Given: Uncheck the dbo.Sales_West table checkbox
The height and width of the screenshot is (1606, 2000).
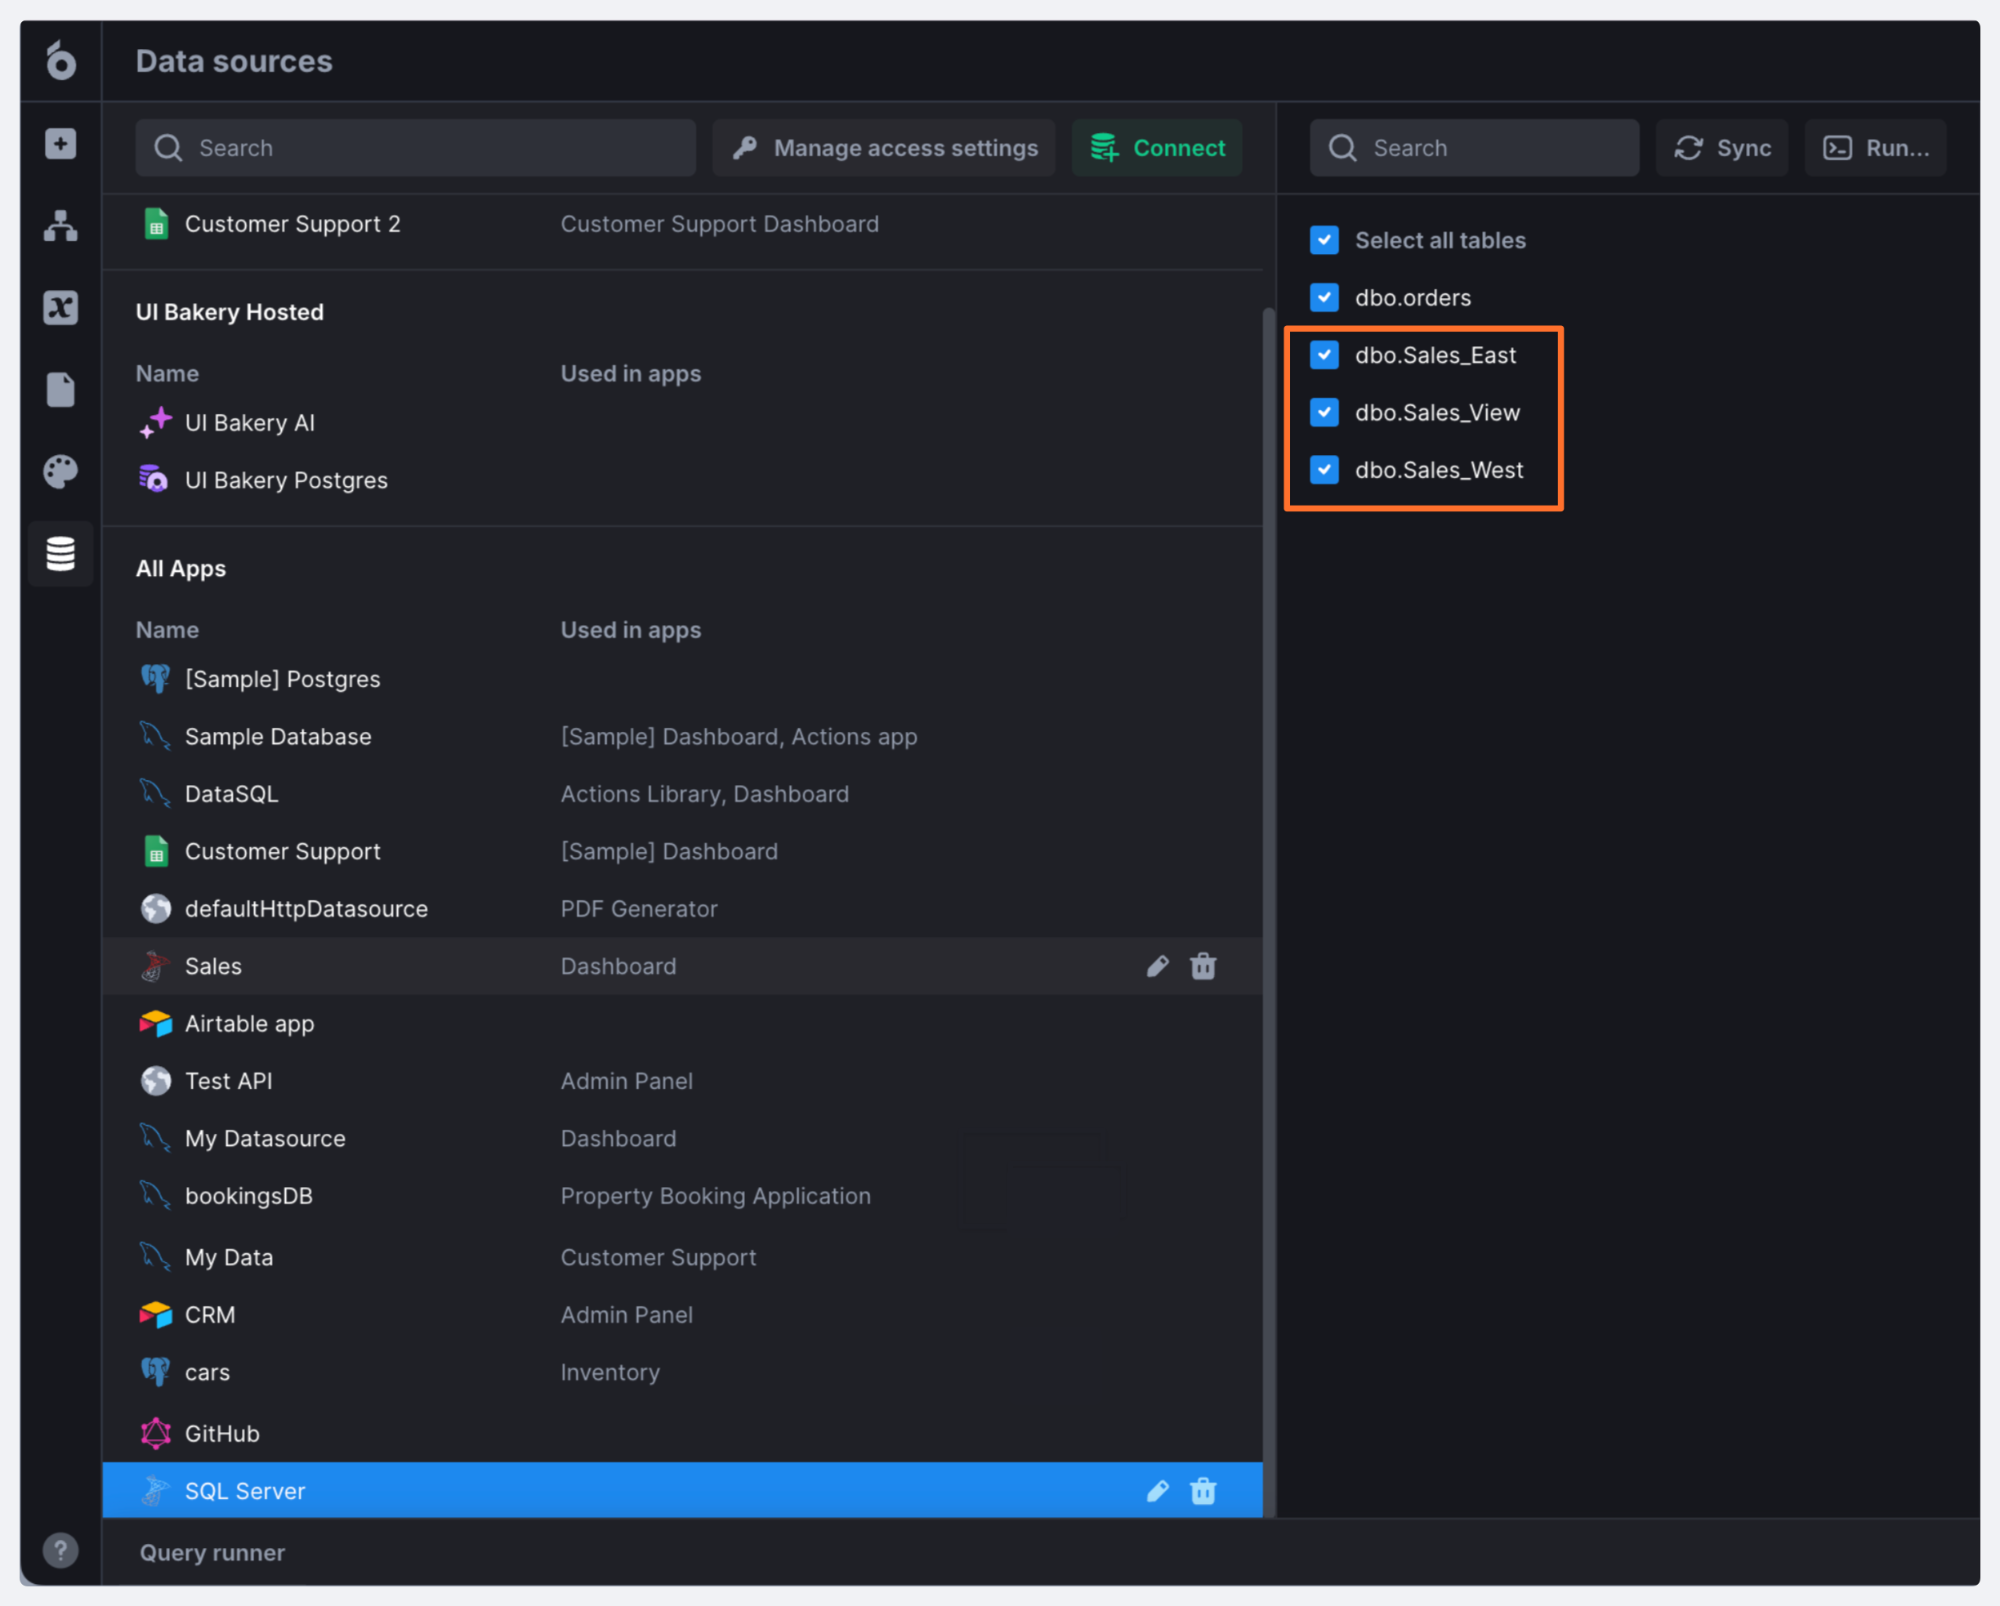Looking at the screenshot, I should (x=1324, y=469).
